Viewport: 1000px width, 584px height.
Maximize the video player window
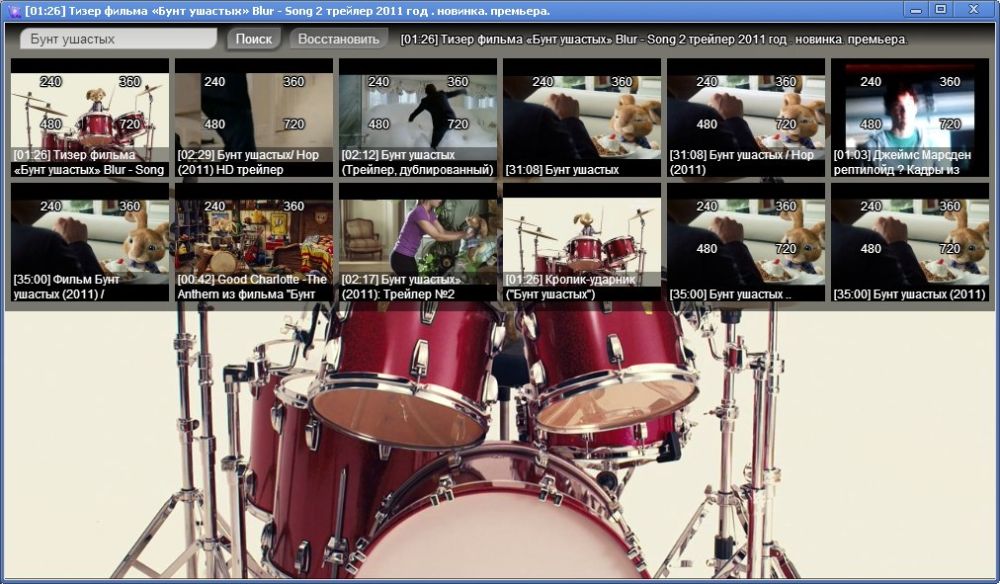[940, 9]
